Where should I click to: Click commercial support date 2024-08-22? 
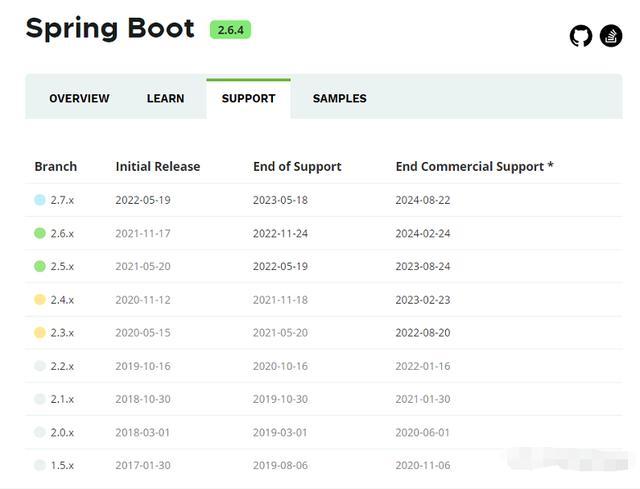[423, 200]
